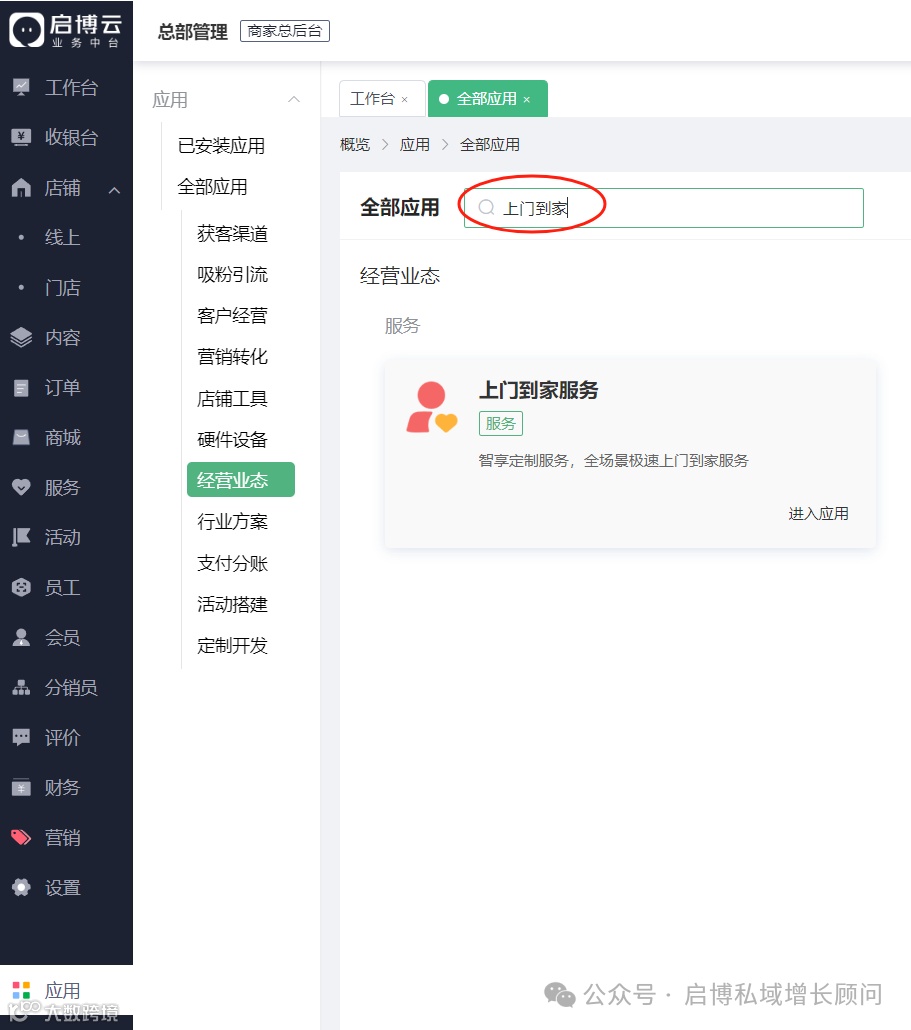Switch to the 工作台 tab

pos(374,99)
